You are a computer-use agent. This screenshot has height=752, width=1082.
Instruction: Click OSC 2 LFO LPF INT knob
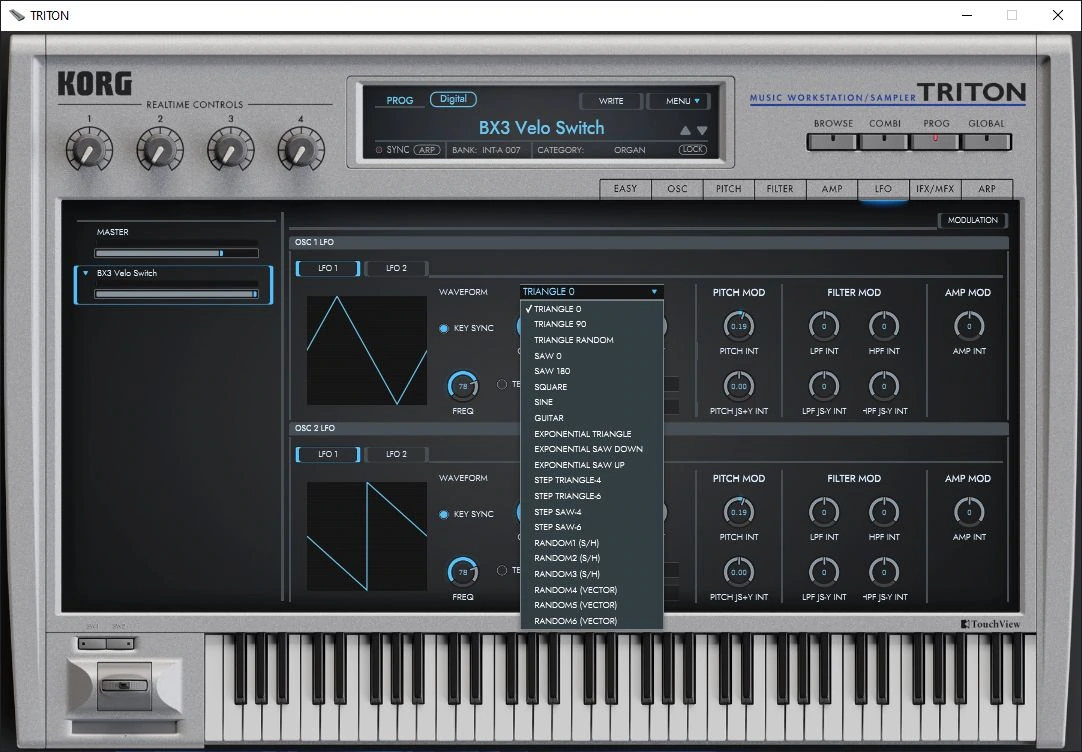[x=824, y=512]
